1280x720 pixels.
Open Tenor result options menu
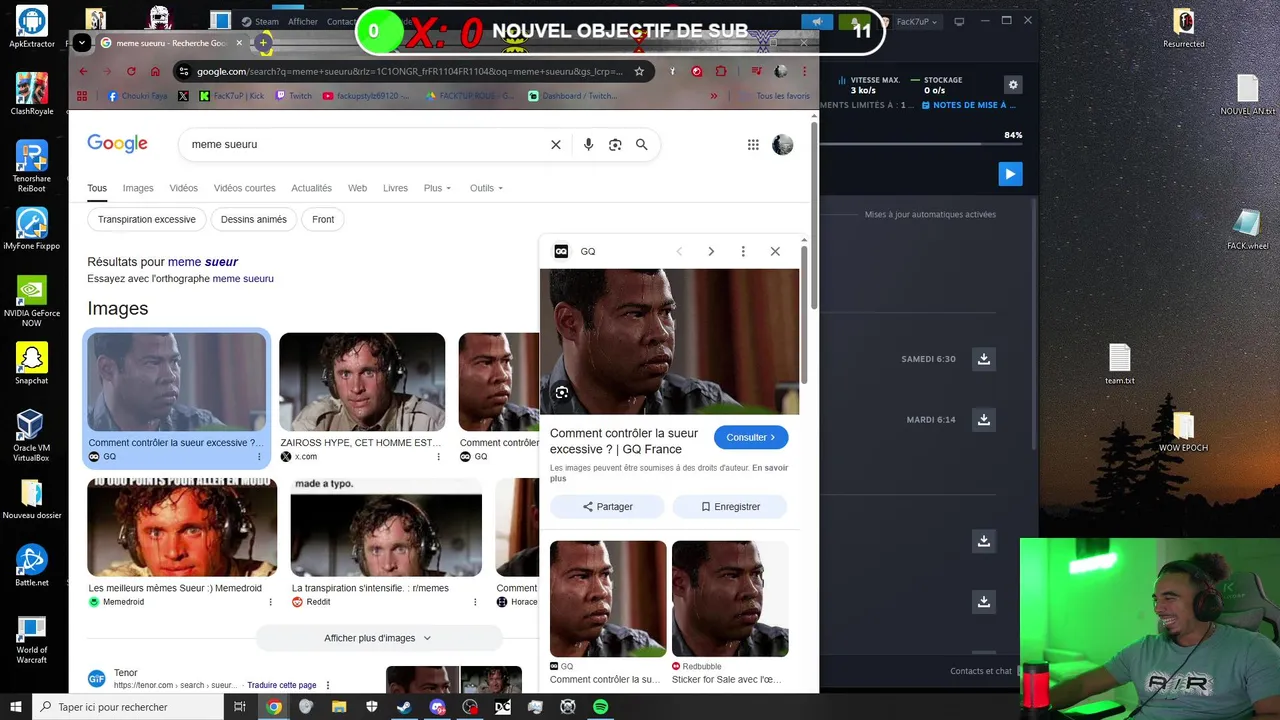[x=327, y=686]
